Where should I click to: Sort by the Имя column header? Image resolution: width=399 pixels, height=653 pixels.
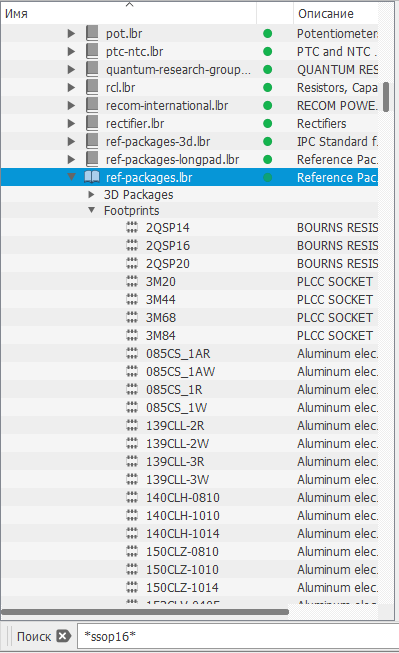(129, 13)
